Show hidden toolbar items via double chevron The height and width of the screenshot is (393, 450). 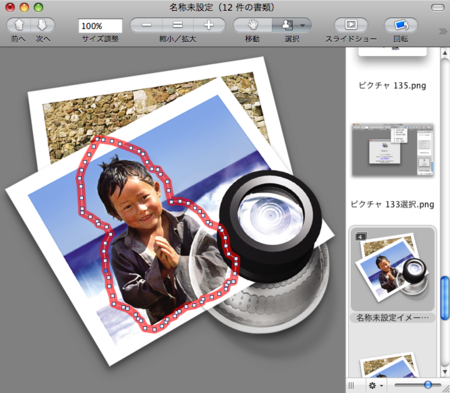point(443,31)
